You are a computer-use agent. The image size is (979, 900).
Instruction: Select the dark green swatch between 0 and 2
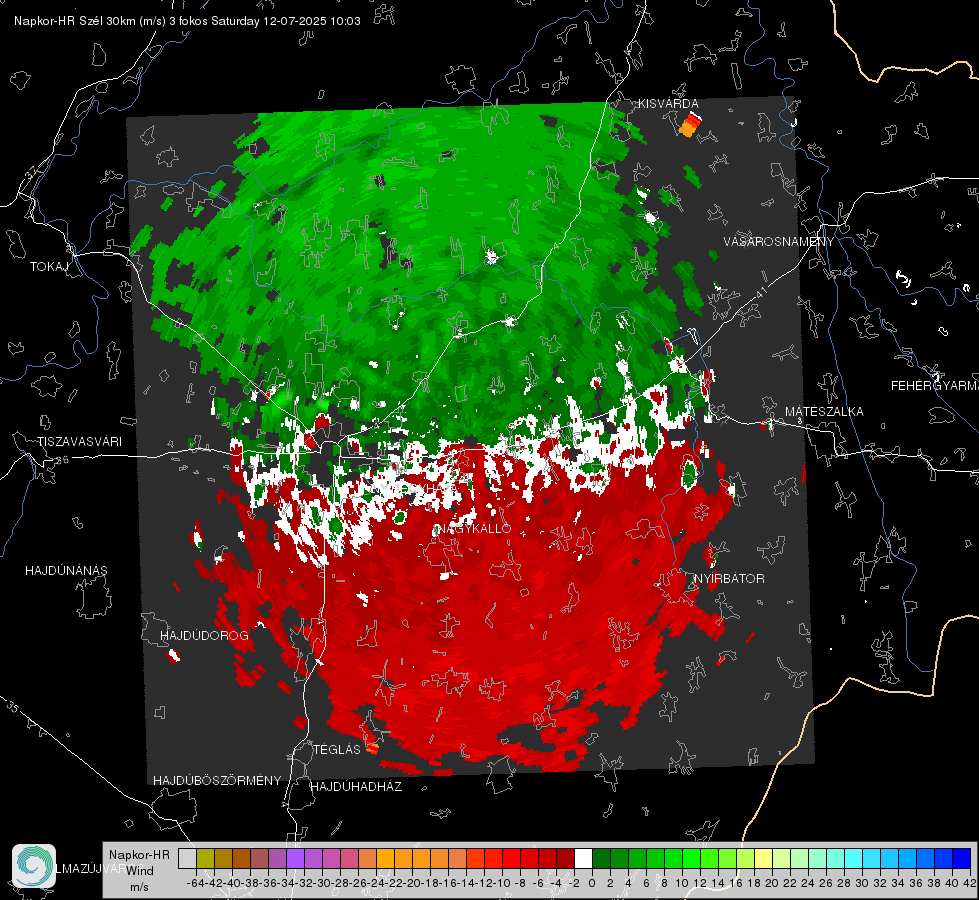coord(601,859)
